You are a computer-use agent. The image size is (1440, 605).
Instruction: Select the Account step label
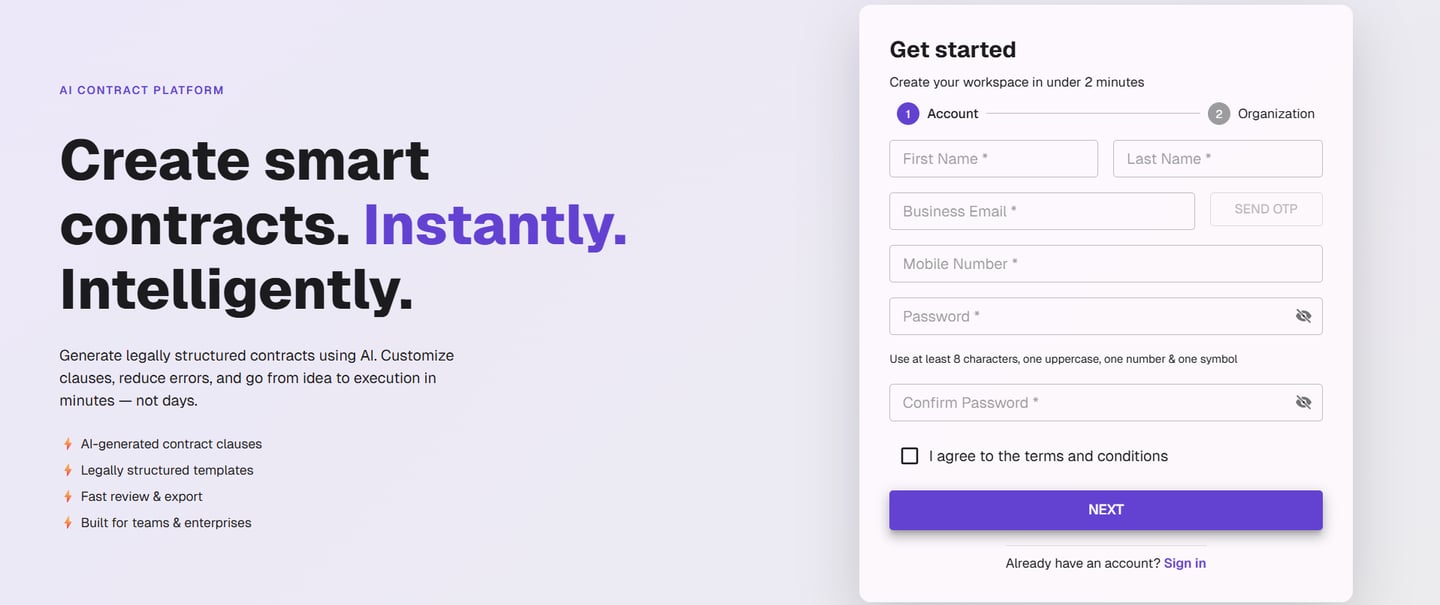coord(952,114)
